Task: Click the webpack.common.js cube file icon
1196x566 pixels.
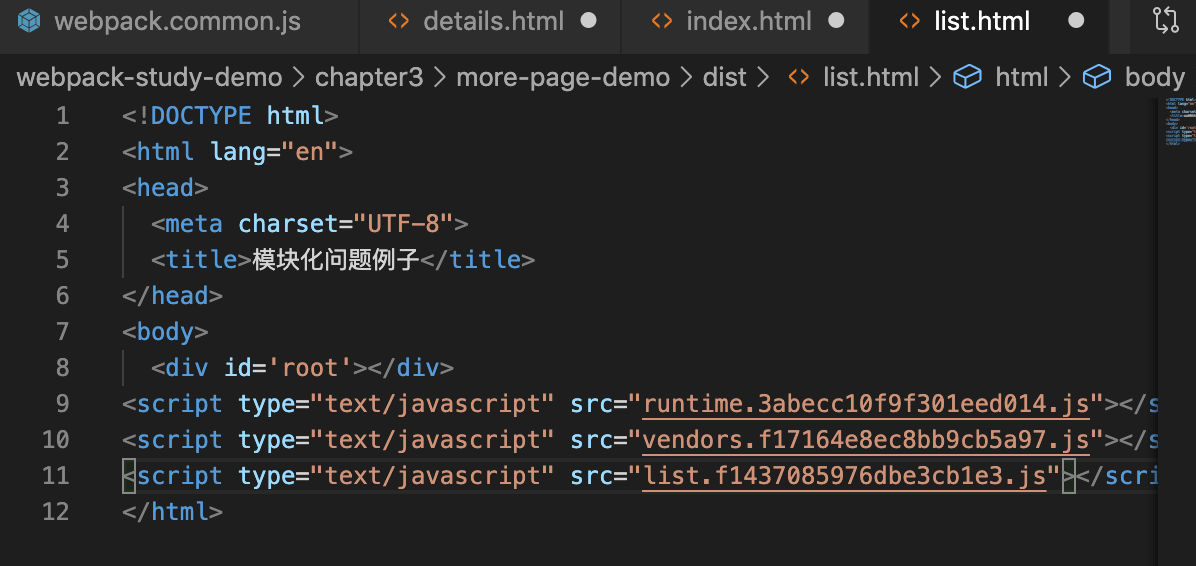Action: [30, 21]
